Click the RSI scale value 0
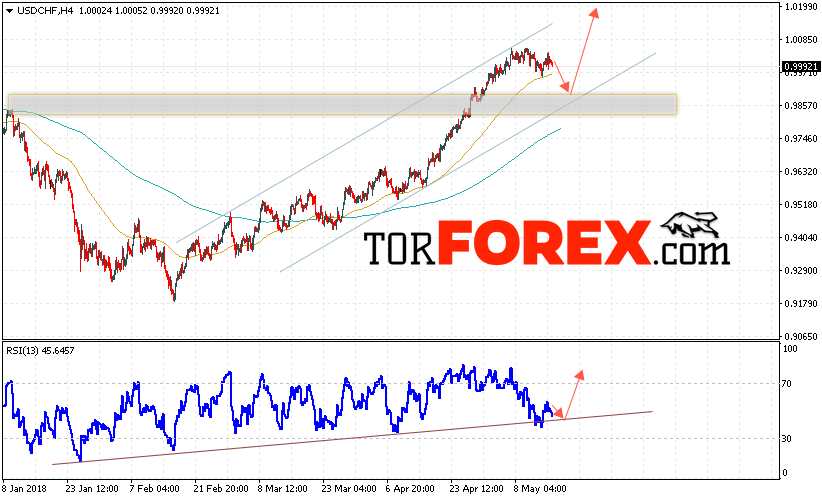The width and height of the screenshot is (822, 500). coord(785,473)
